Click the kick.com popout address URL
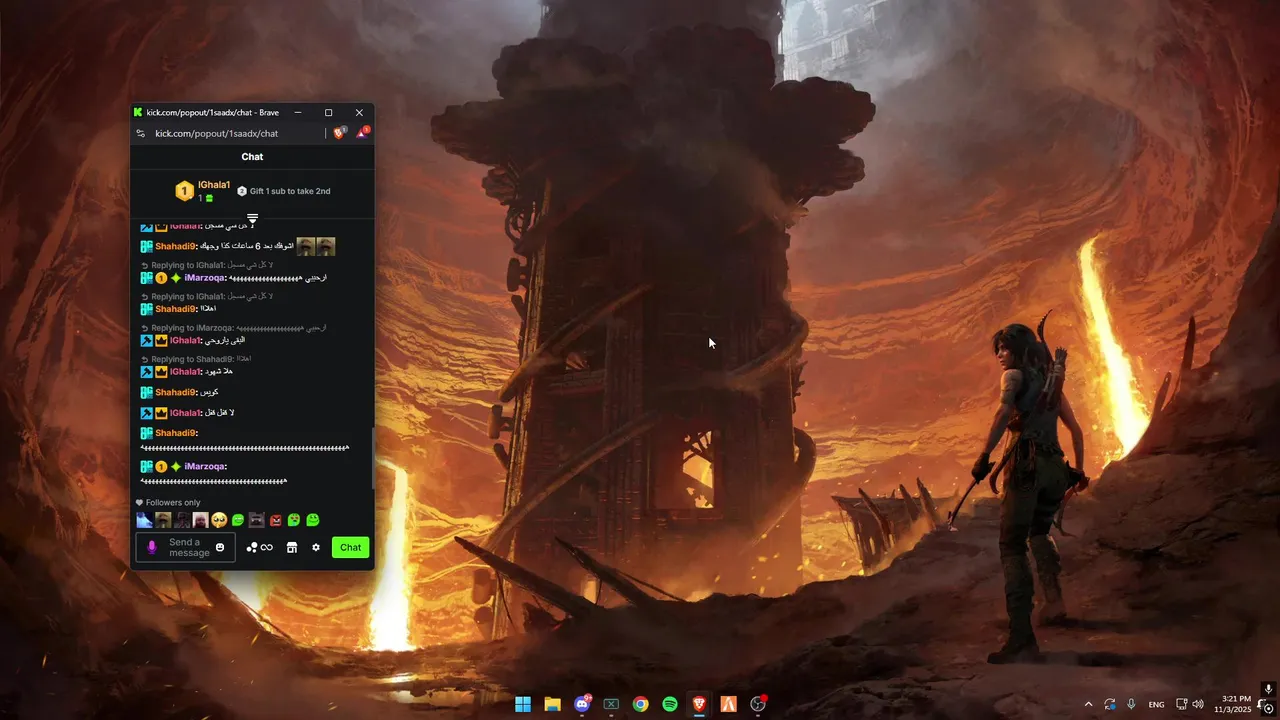Viewport: 1280px width, 720px height. (x=216, y=133)
